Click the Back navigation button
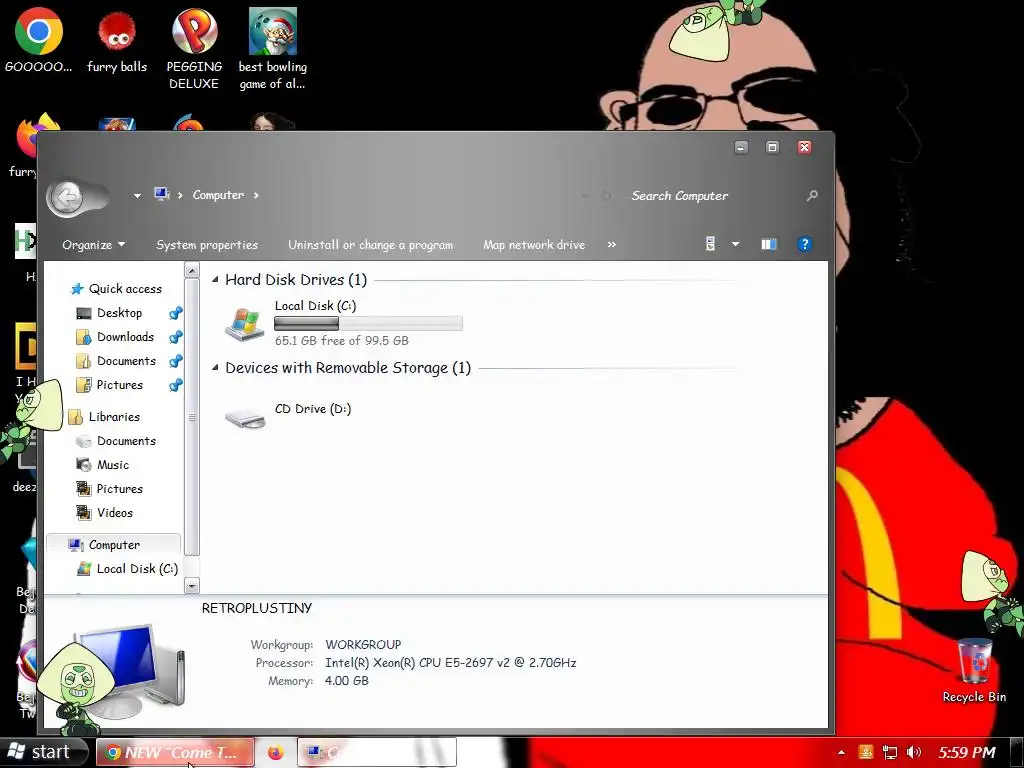 point(66,196)
